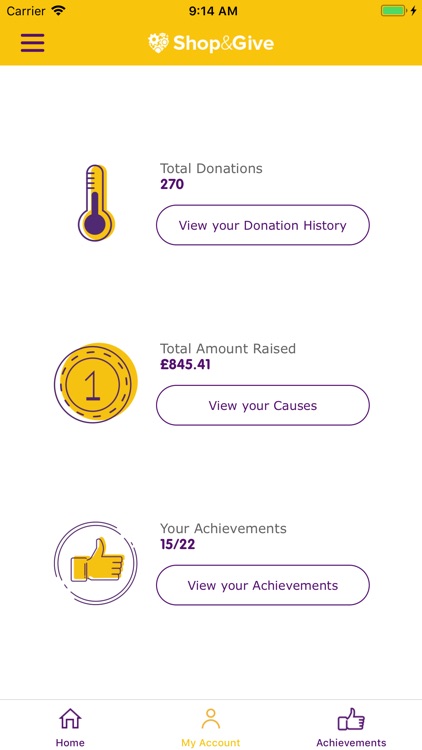Switch to the Home tab label
Image resolution: width=422 pixels, height=750 pixels.
[x=70, y=743]
